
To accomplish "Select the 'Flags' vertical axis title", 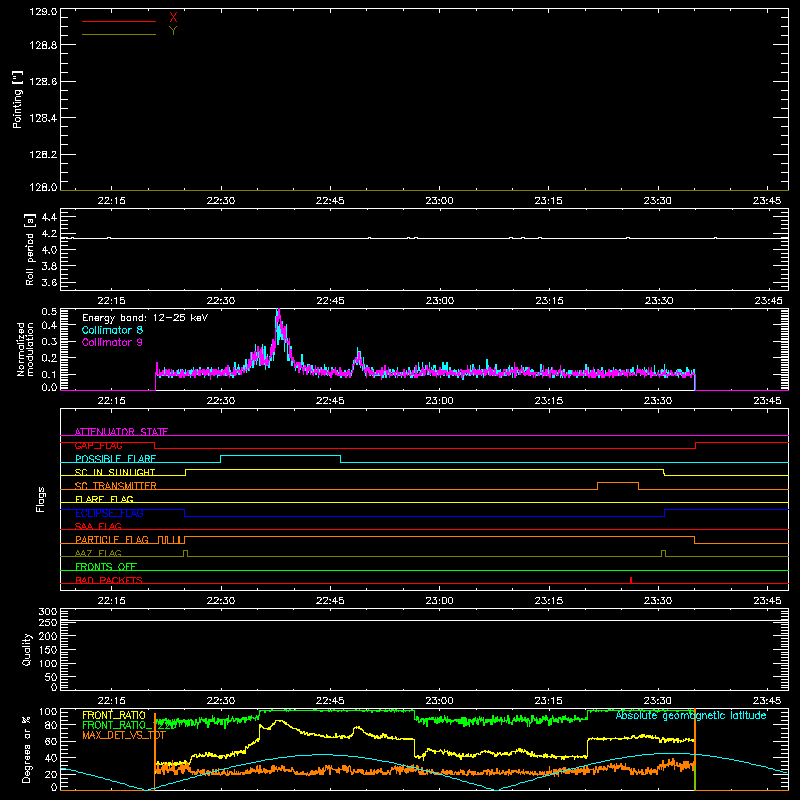I will click(x=41, y=499).
